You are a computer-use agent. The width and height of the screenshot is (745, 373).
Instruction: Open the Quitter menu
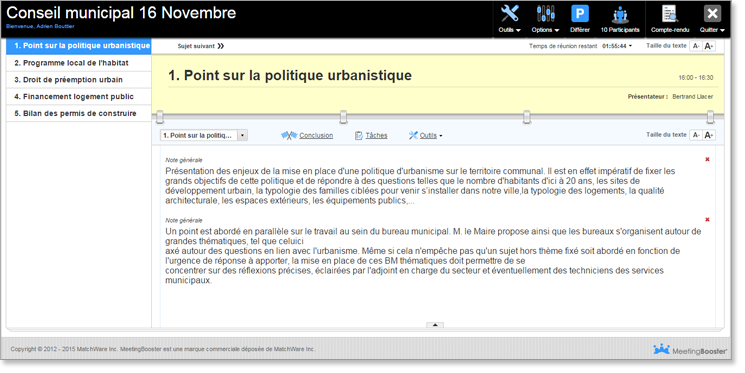tap(712, 19)
